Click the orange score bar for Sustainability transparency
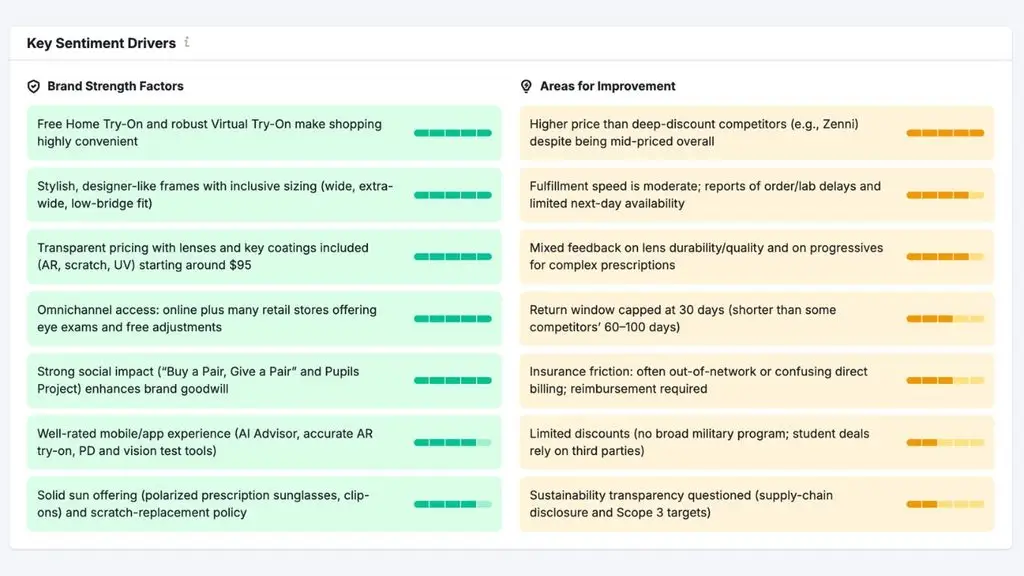This screenshot has width=1024, height=576. point(945,504)
